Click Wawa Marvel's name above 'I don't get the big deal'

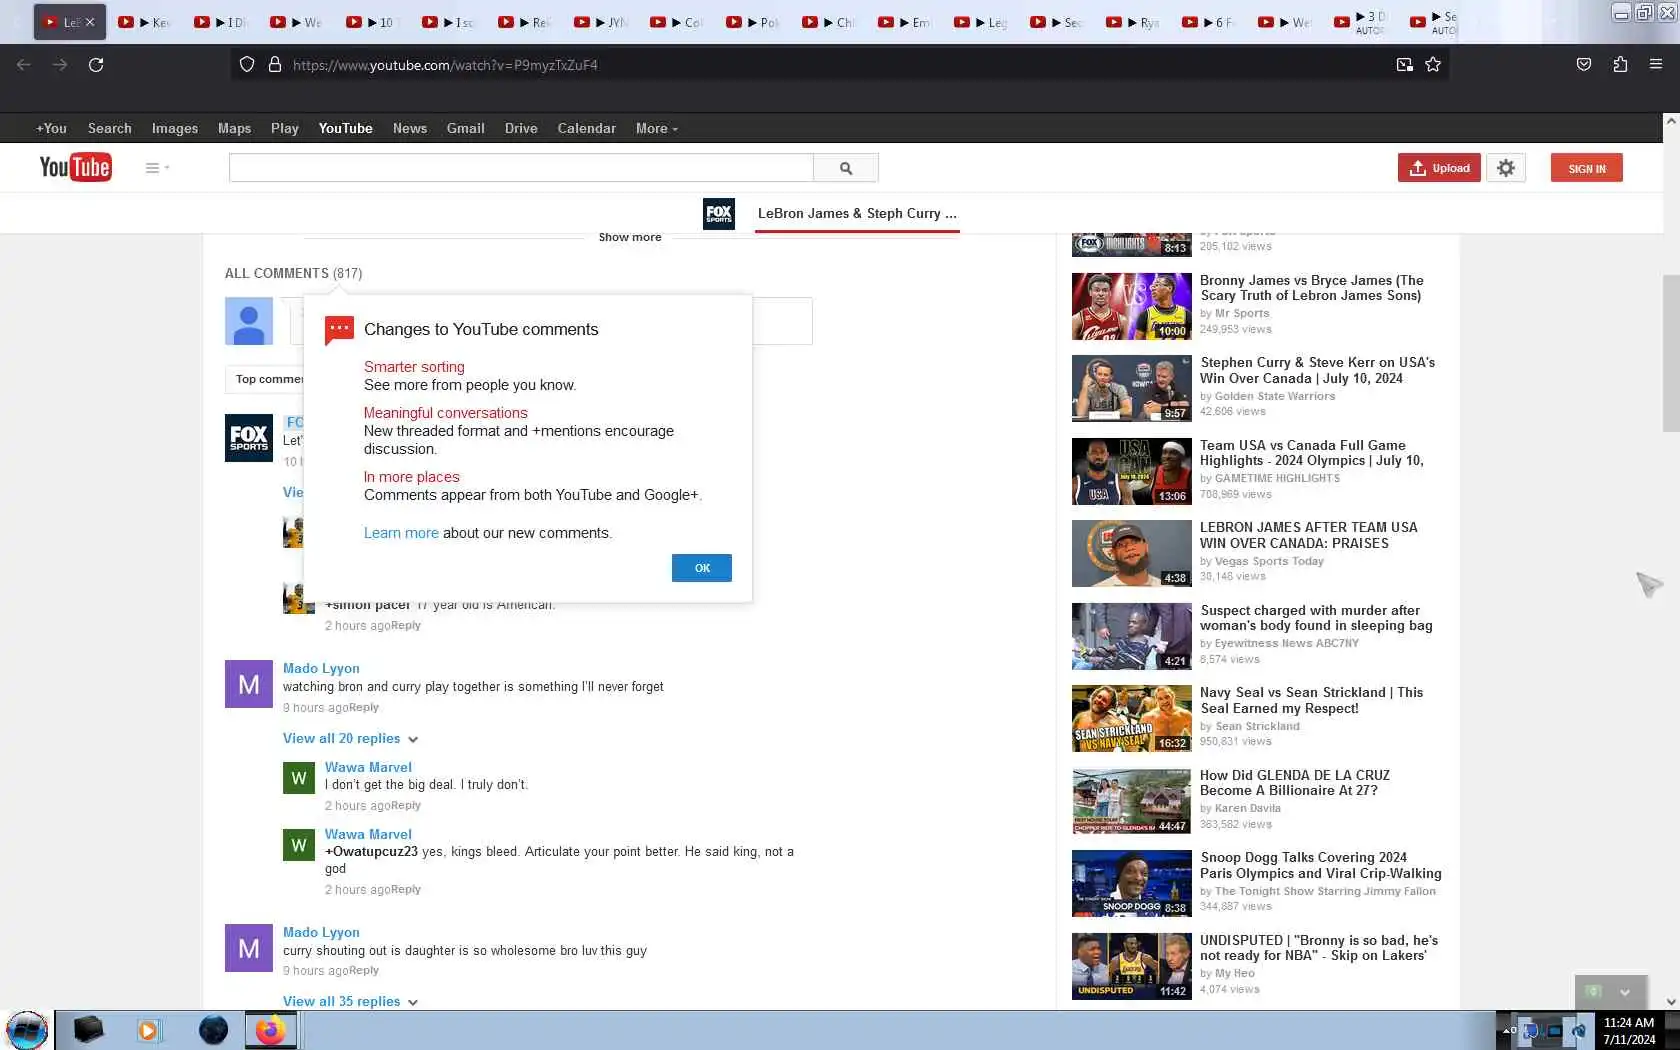point(368,767)
